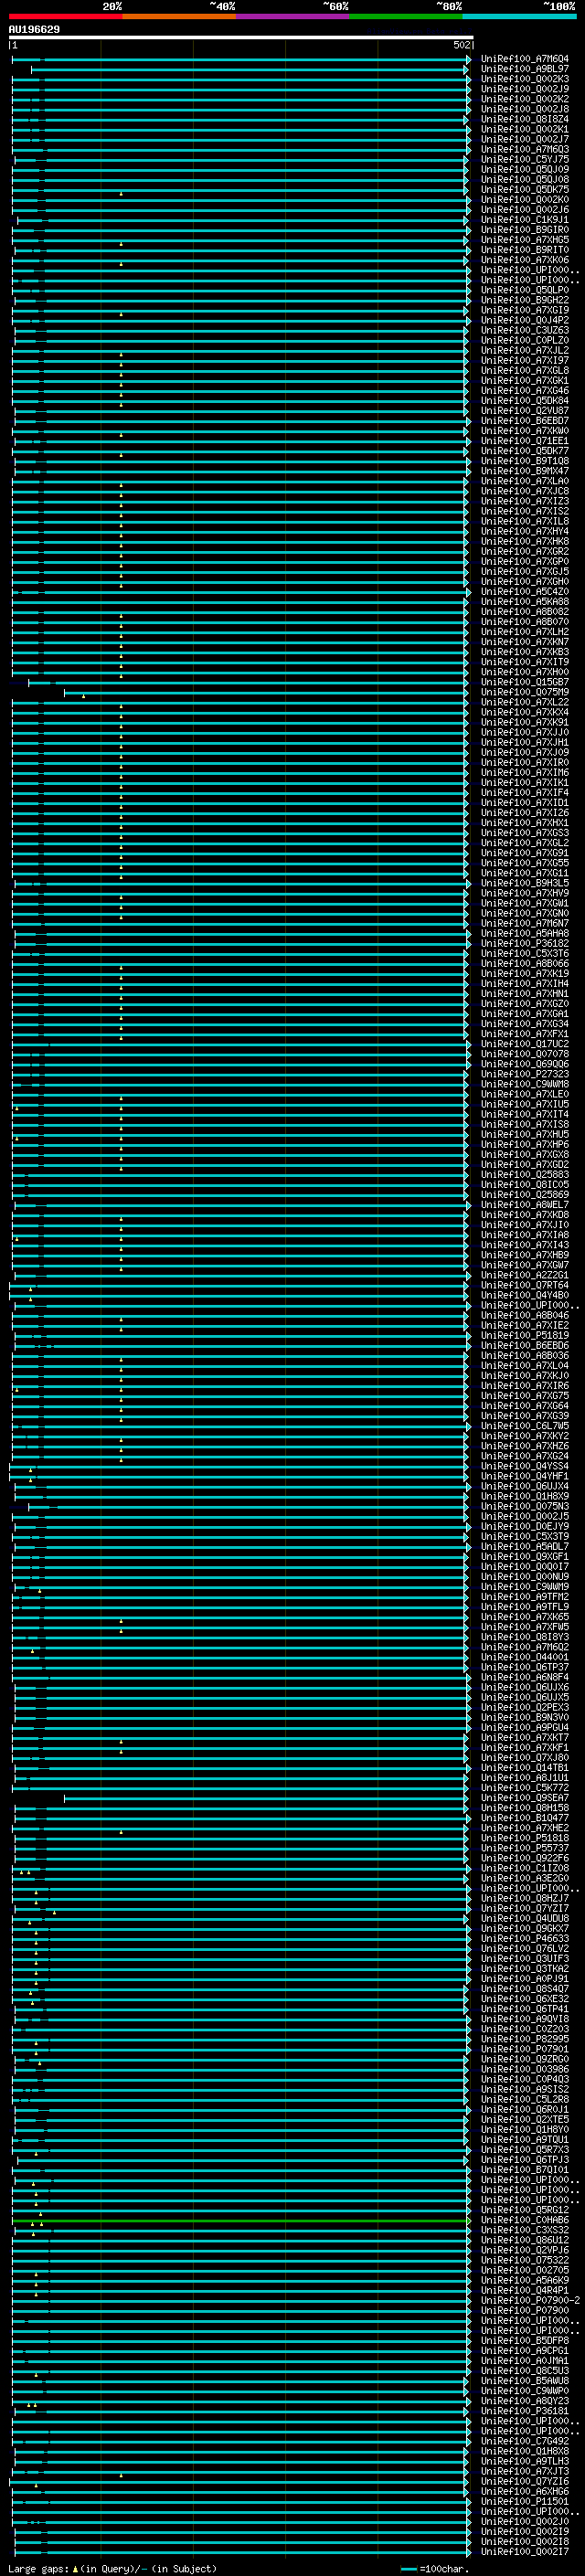This screenshot has height=2576, width=585.
Task: Click hit UniRef100_C5X3T6
Action: [x=524, y=953]
